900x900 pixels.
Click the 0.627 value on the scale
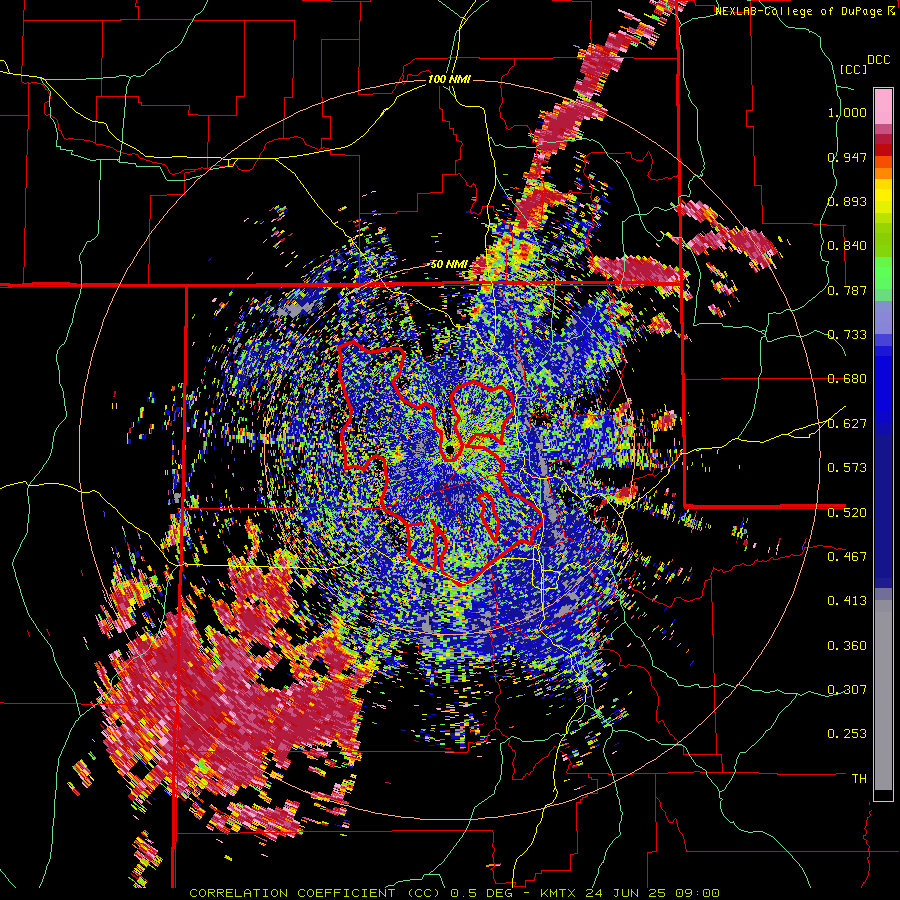(x=847, y=424)
